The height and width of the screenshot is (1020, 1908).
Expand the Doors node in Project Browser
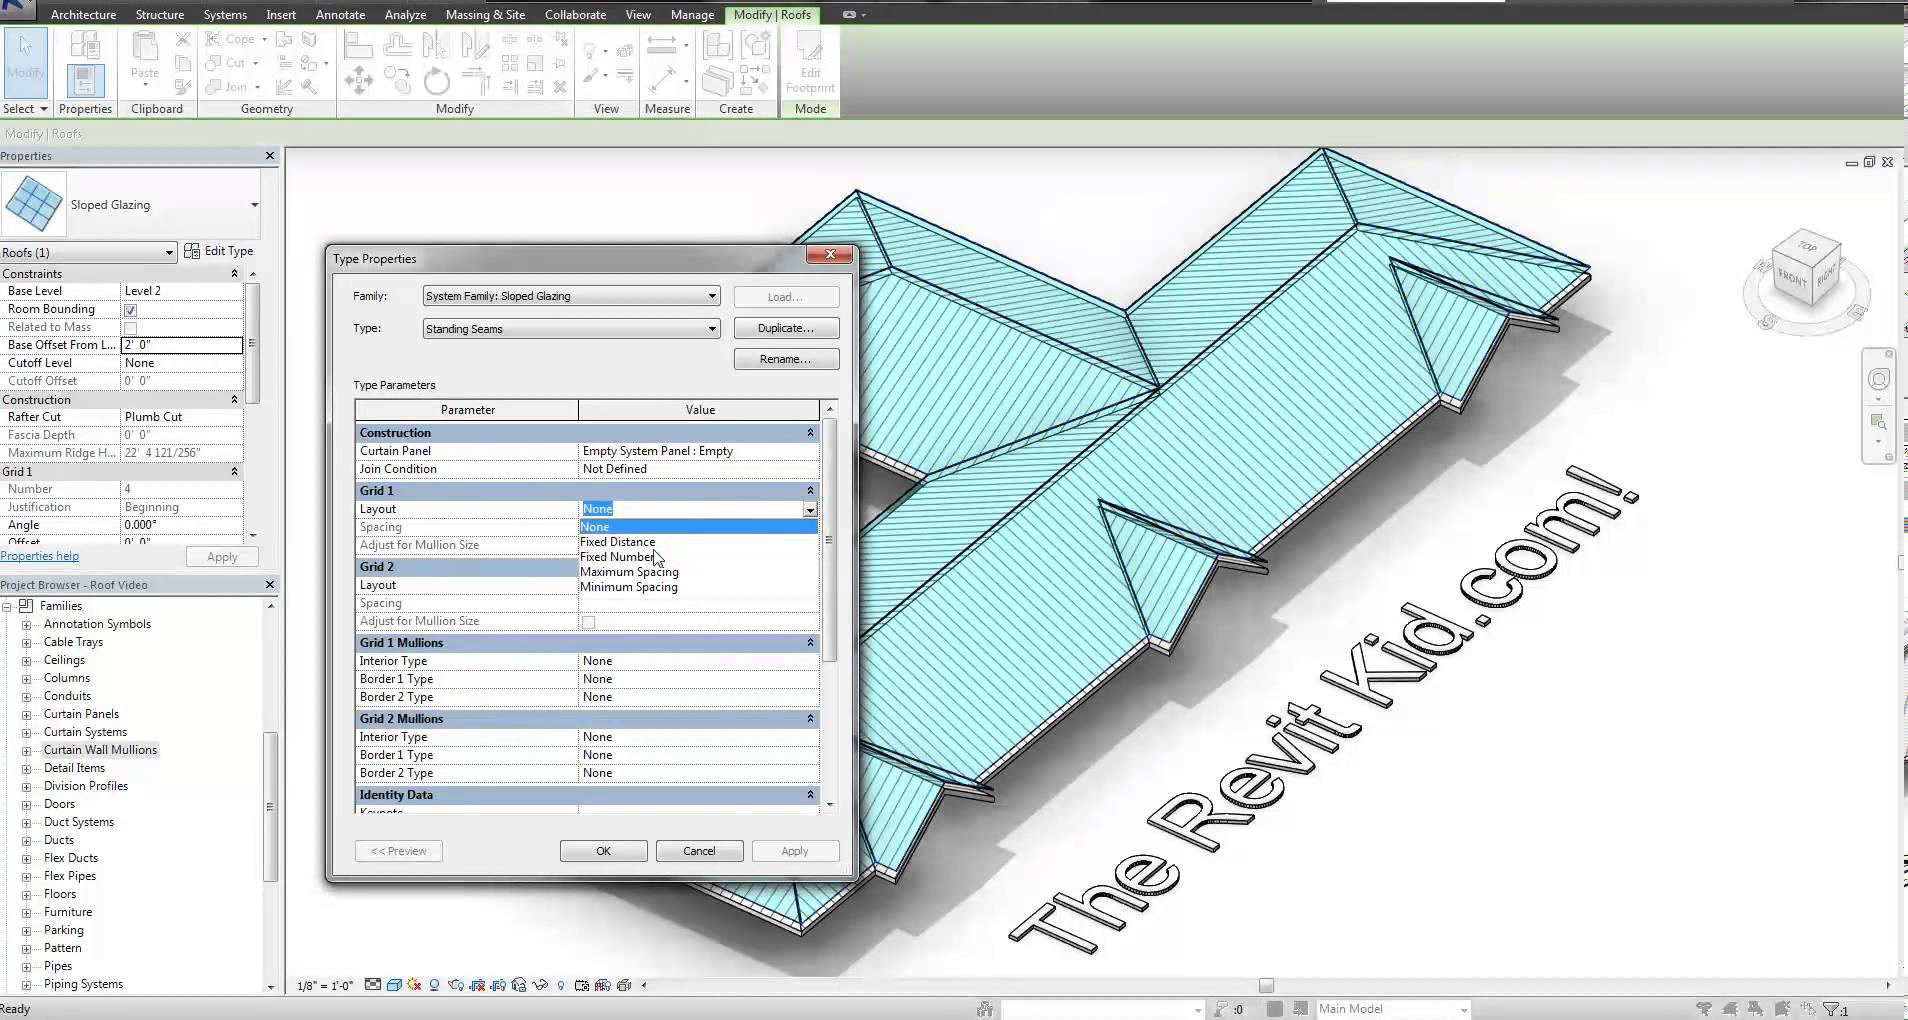pos(27,804)
